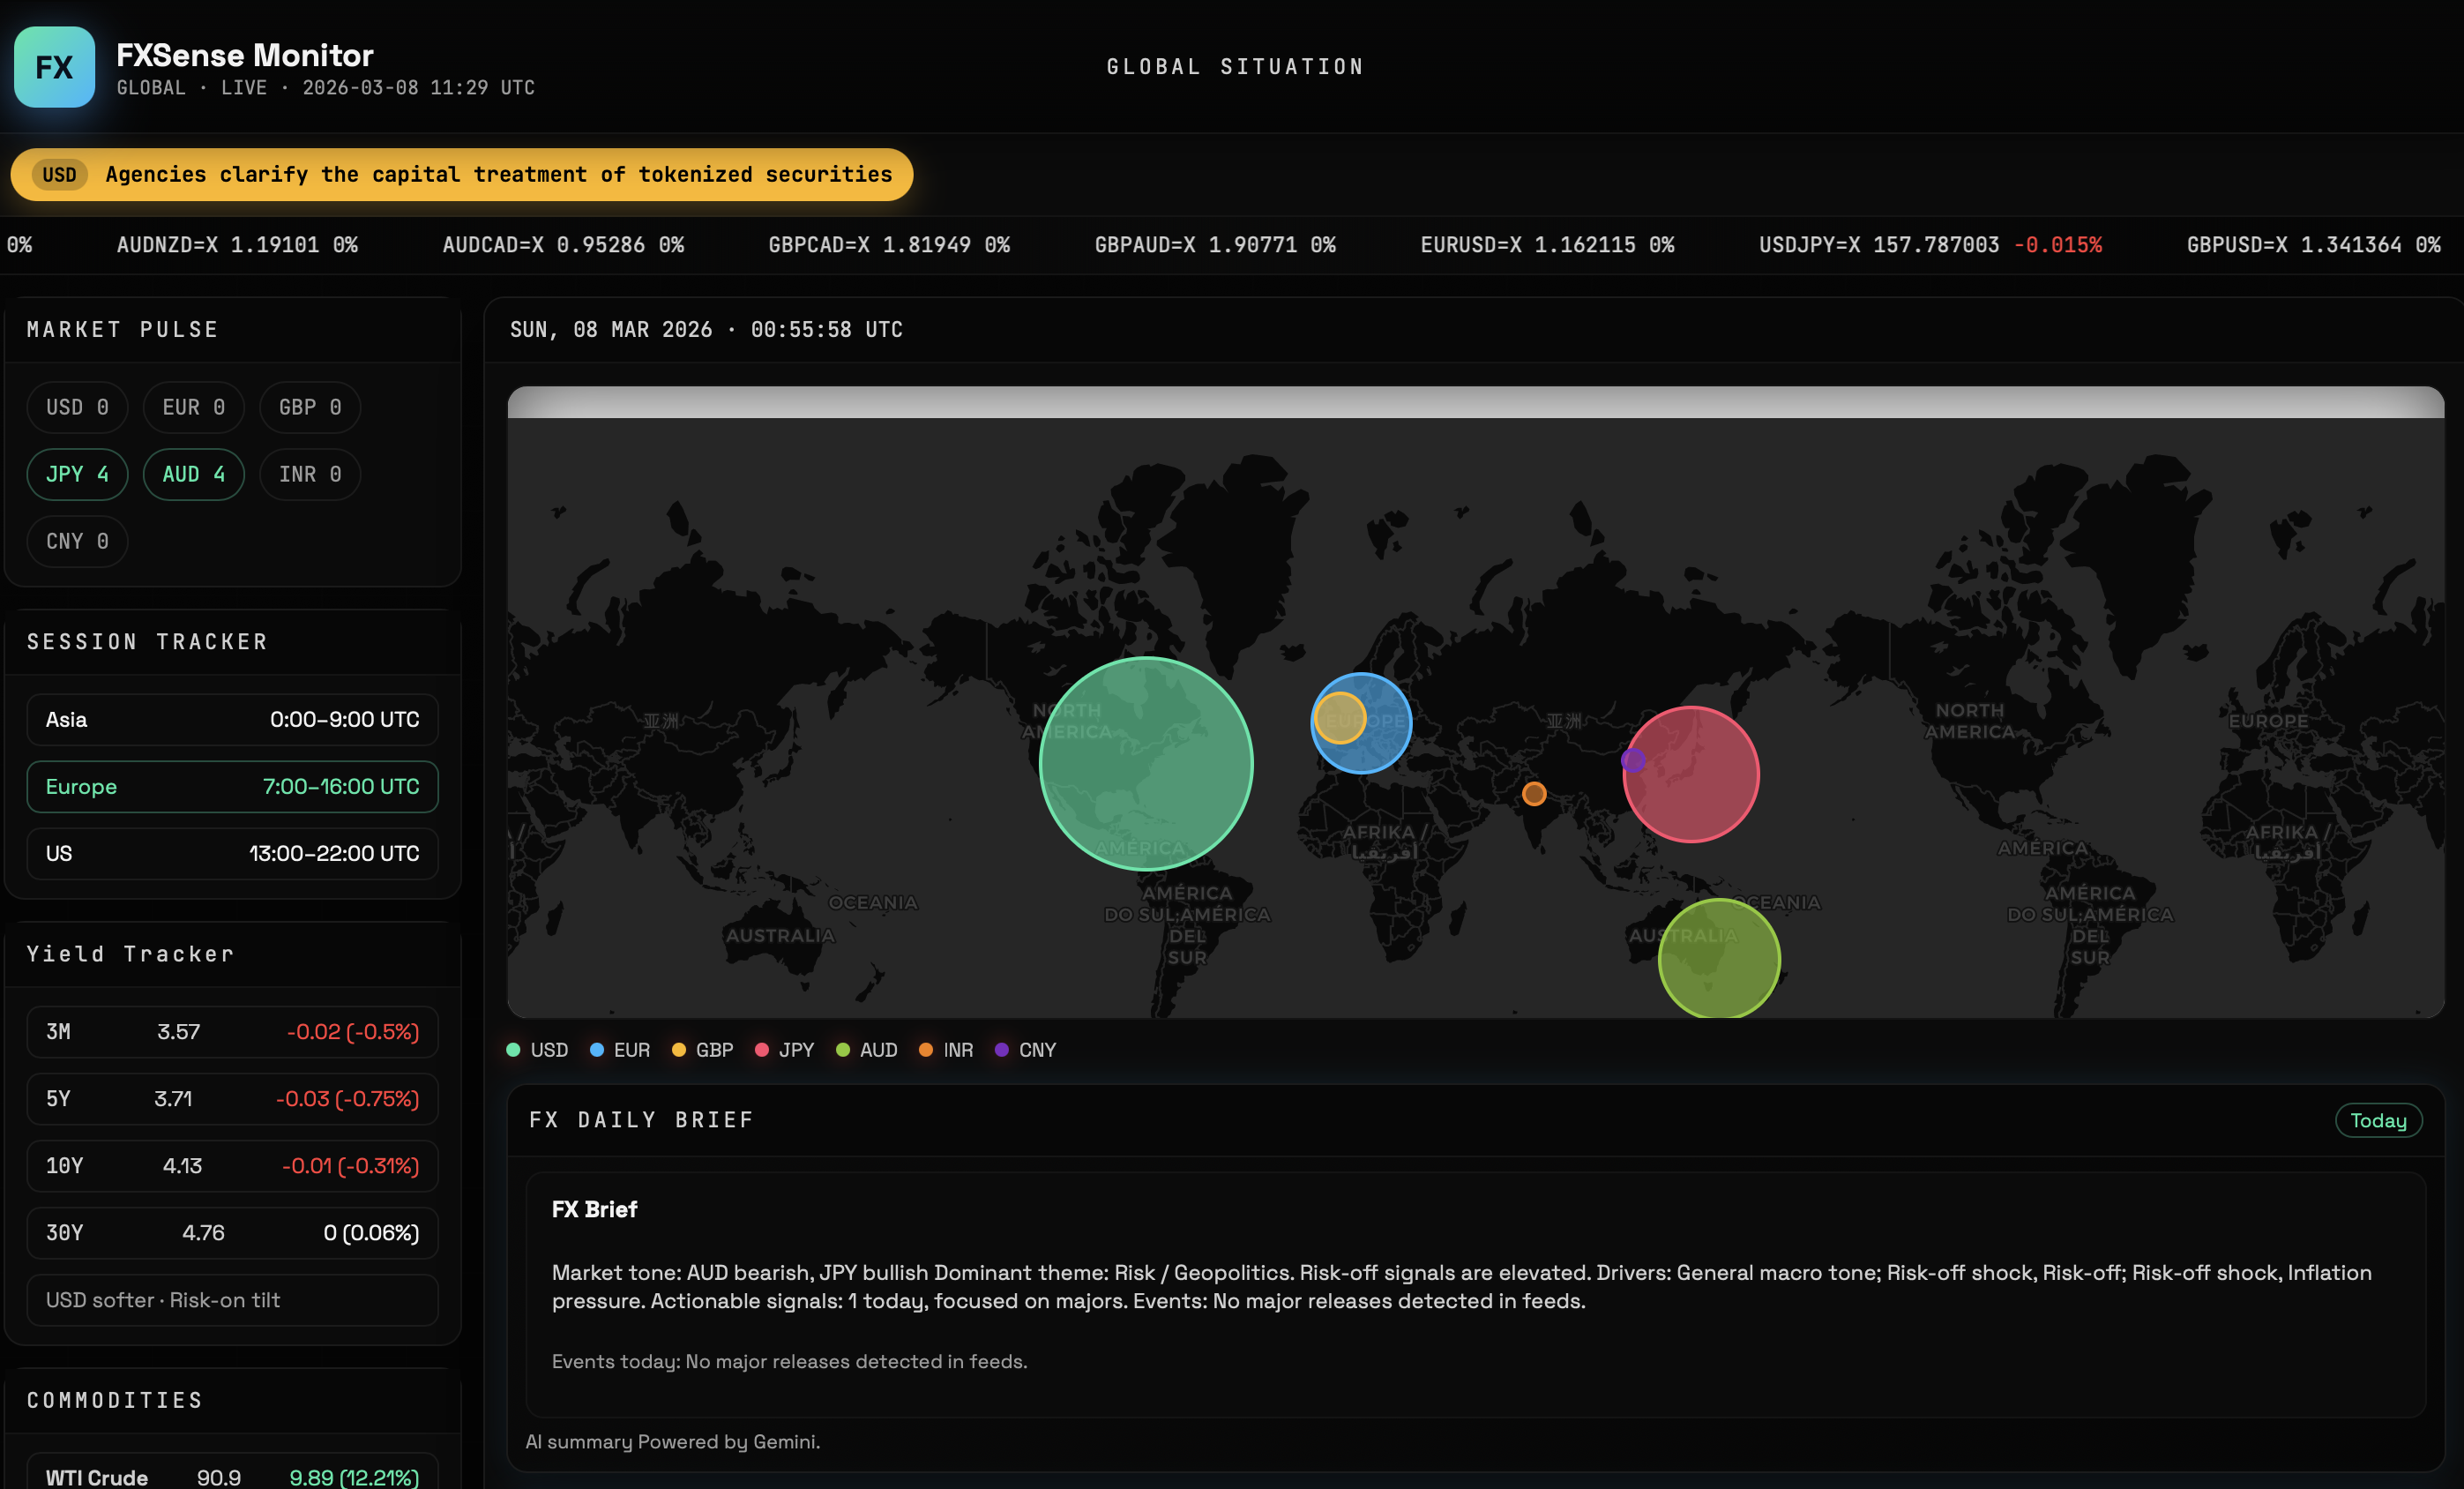Click the olive AUD bubble over Australia

[1718, 958]
